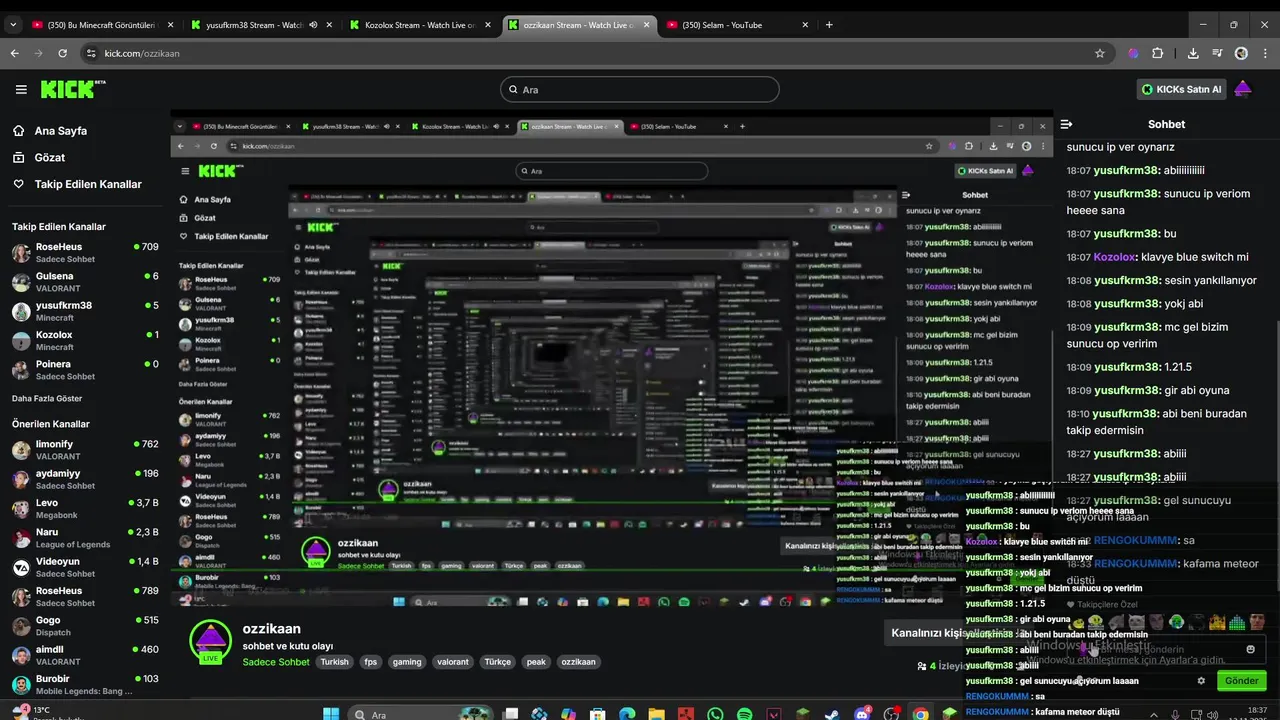This screenshot has width=1280, height=720.
Task: View site information icon in address bar
Action: [92, 53]
